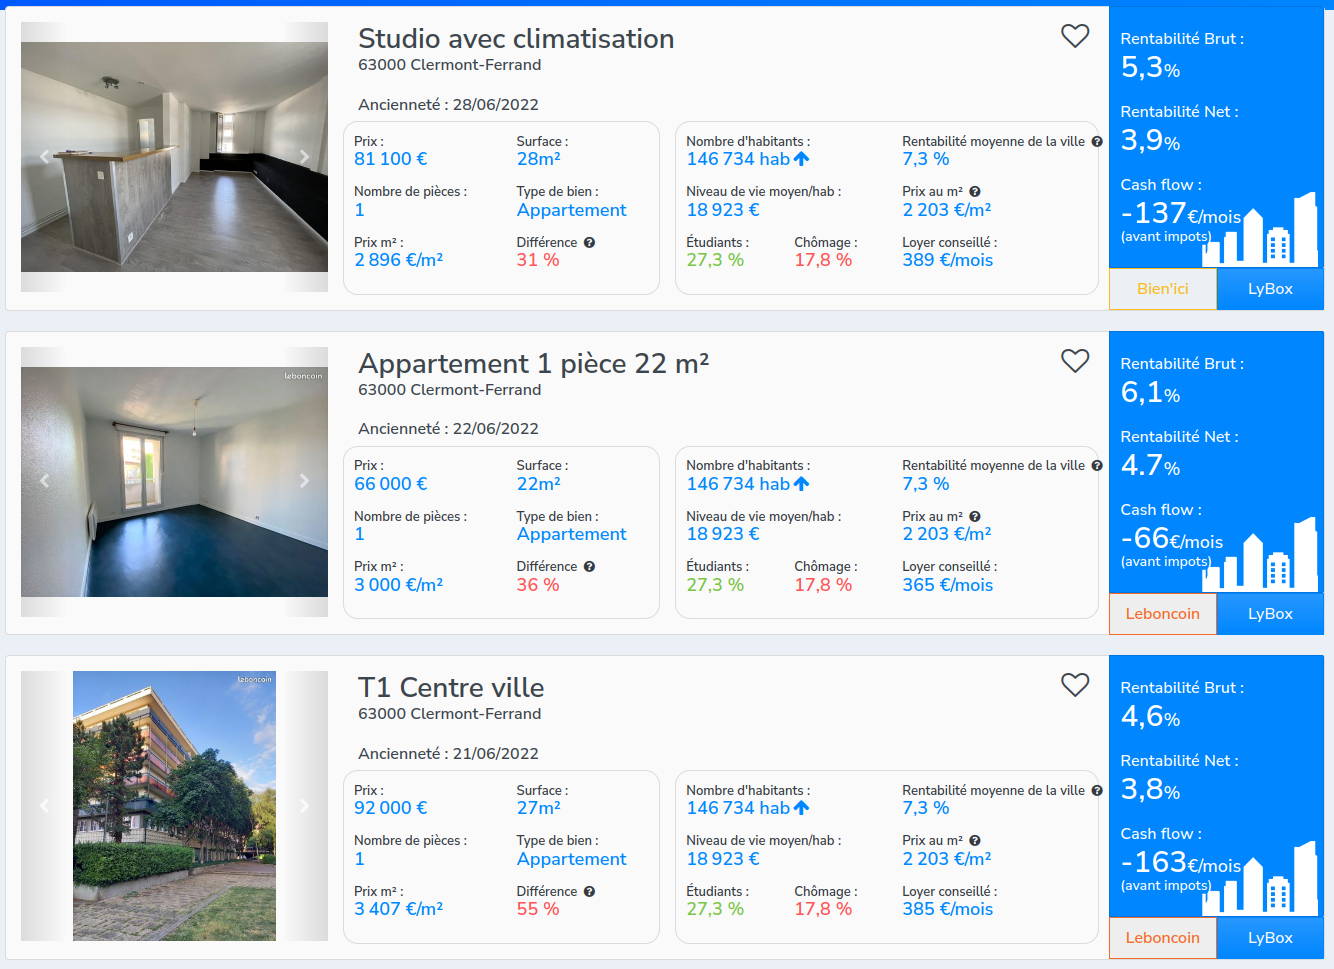Open the Studio avec climatisation listing title
1334x969 pixels.
point(516,39)
